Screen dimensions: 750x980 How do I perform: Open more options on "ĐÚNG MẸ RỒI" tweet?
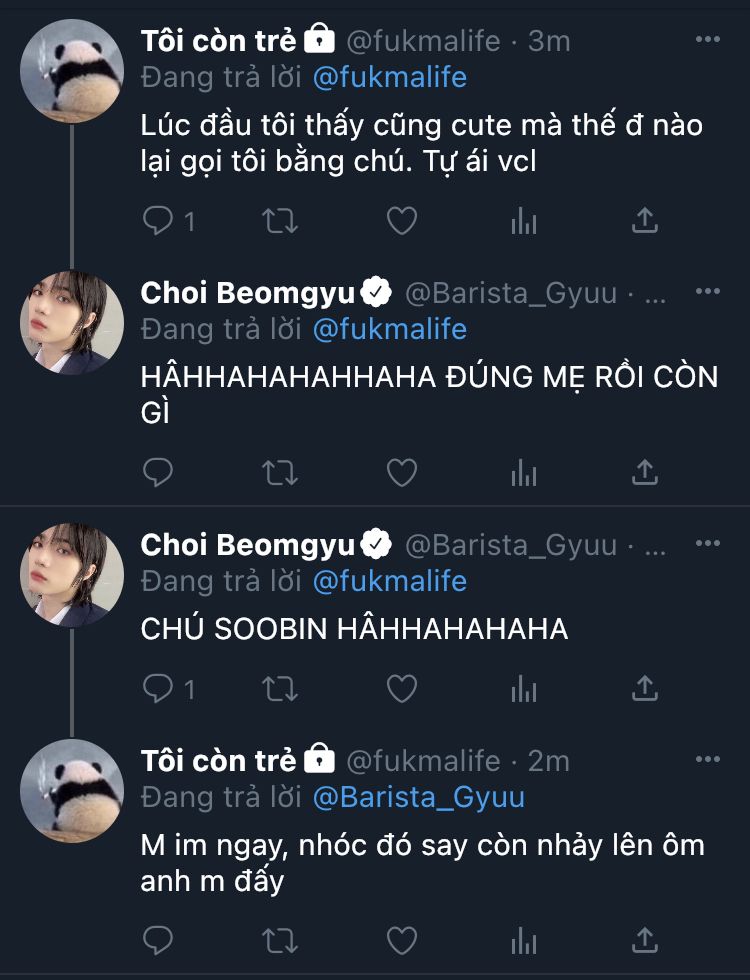point(707,292)
